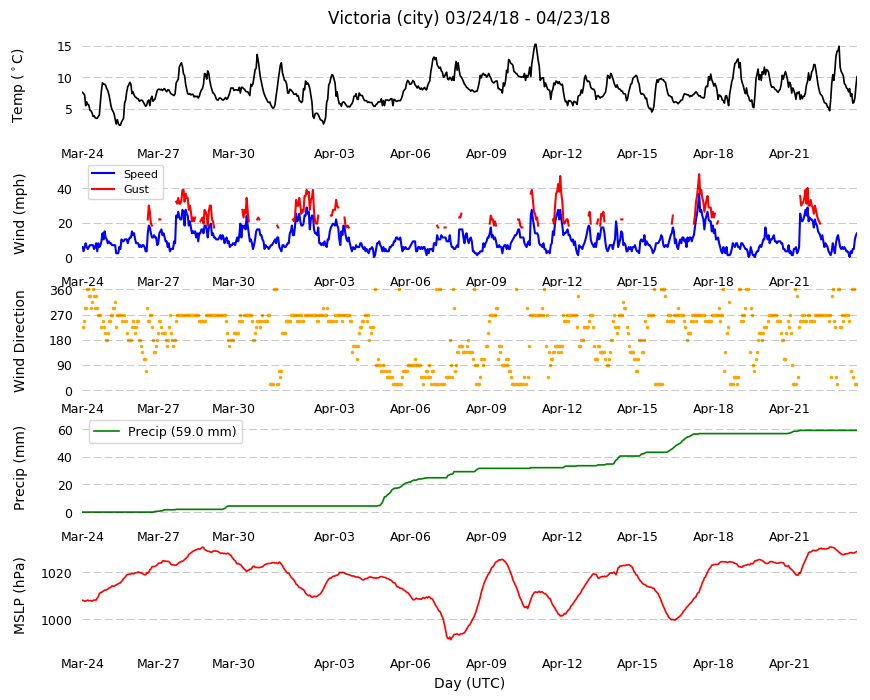Viewport: 870px width, 700px height.
Task: Click the Temp (°C) axis label
Action: (x=18, y=85)
